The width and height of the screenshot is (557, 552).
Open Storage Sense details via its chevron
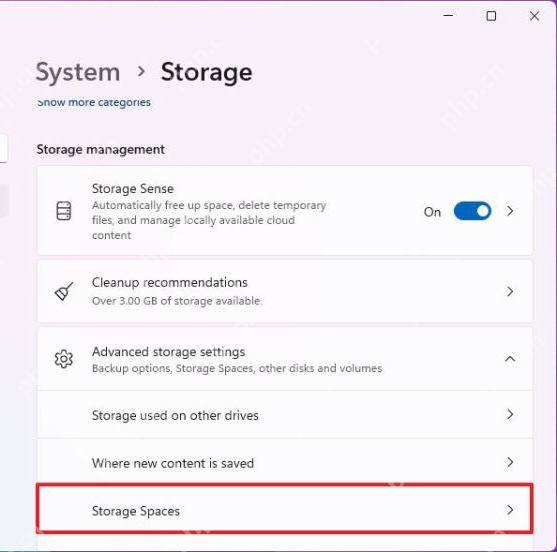pyautogui.click(x=510, y=211)
